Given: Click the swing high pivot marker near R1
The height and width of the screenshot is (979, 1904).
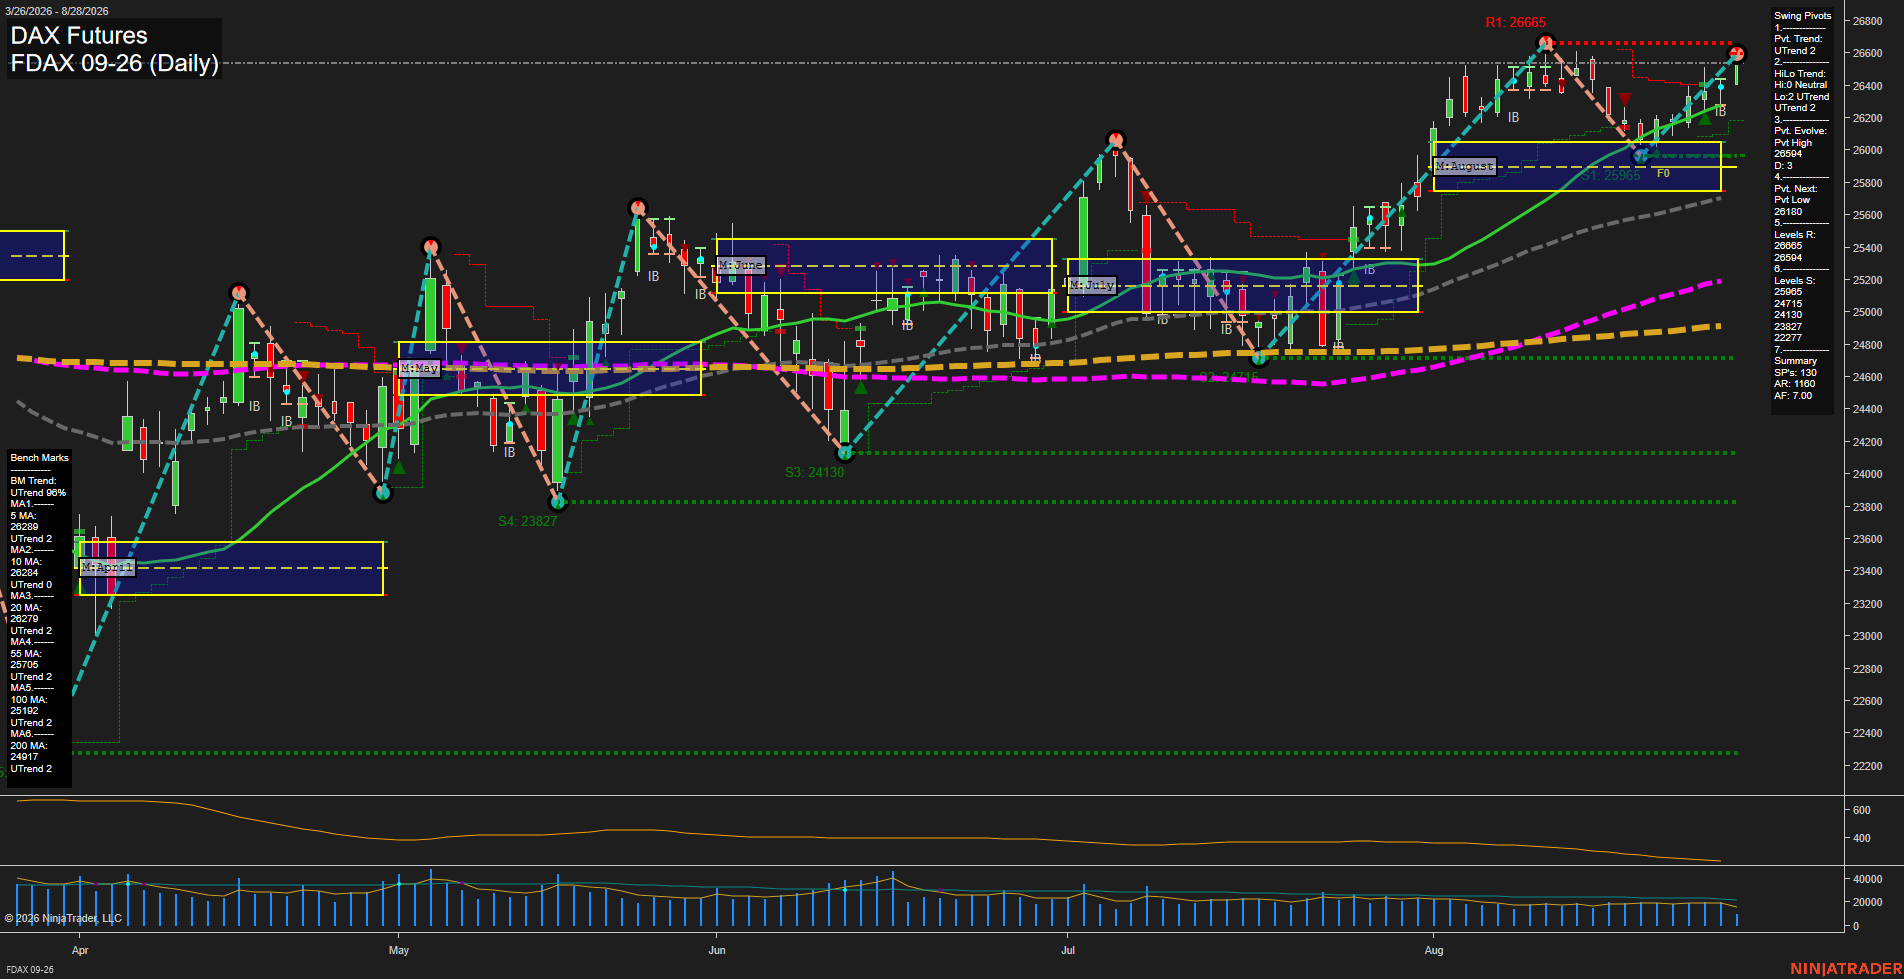Looking at the screenshot, I should click(1546, 42).
